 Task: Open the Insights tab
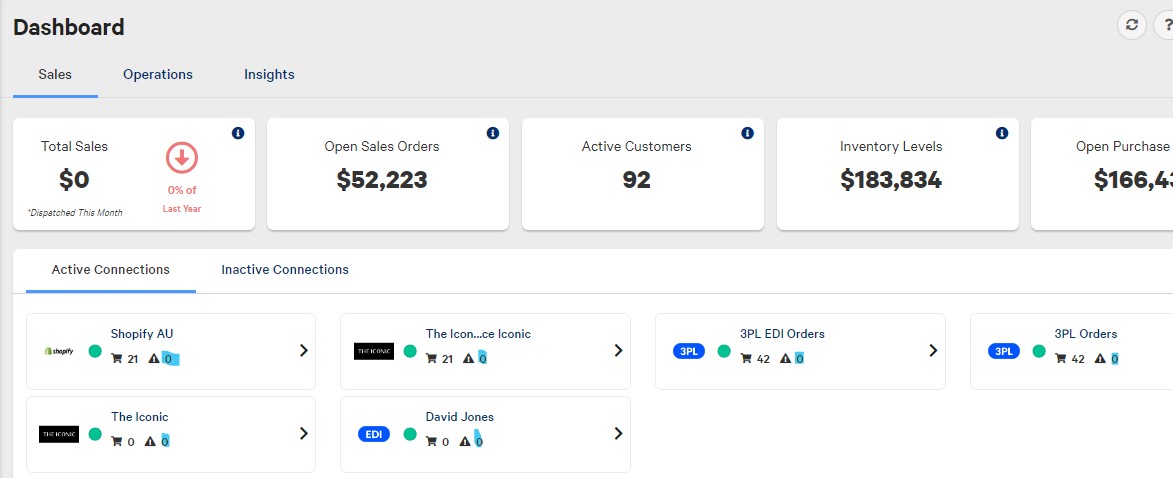pos(269,75)
